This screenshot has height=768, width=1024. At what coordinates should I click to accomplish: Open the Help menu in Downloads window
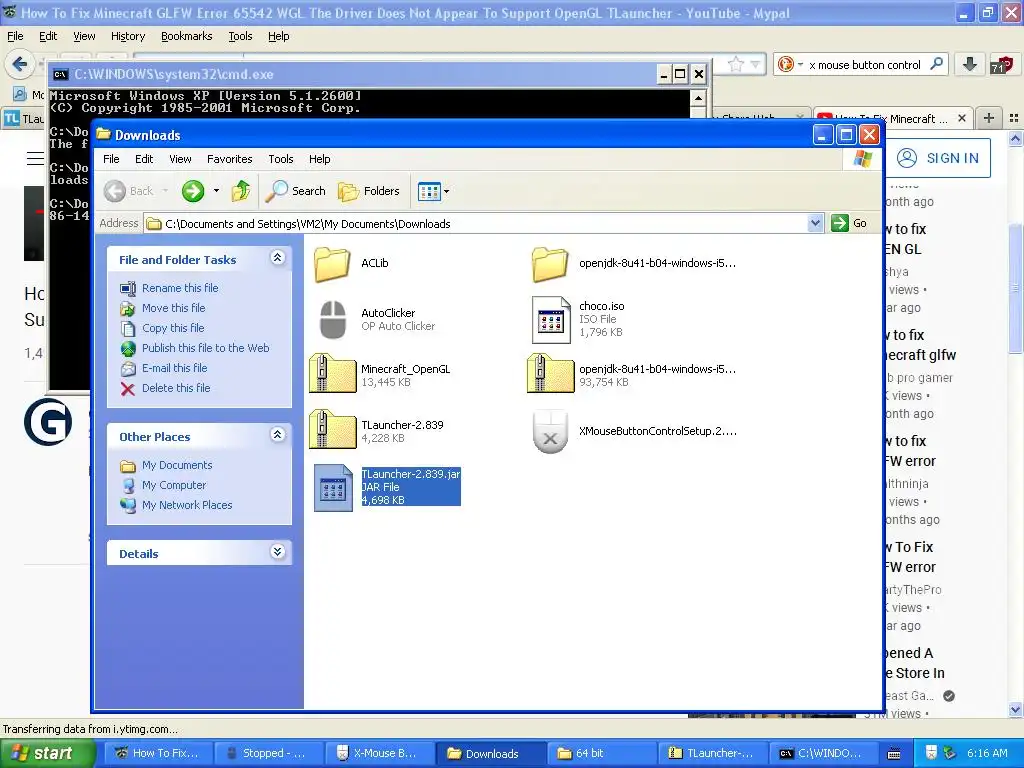coord(319,159)
